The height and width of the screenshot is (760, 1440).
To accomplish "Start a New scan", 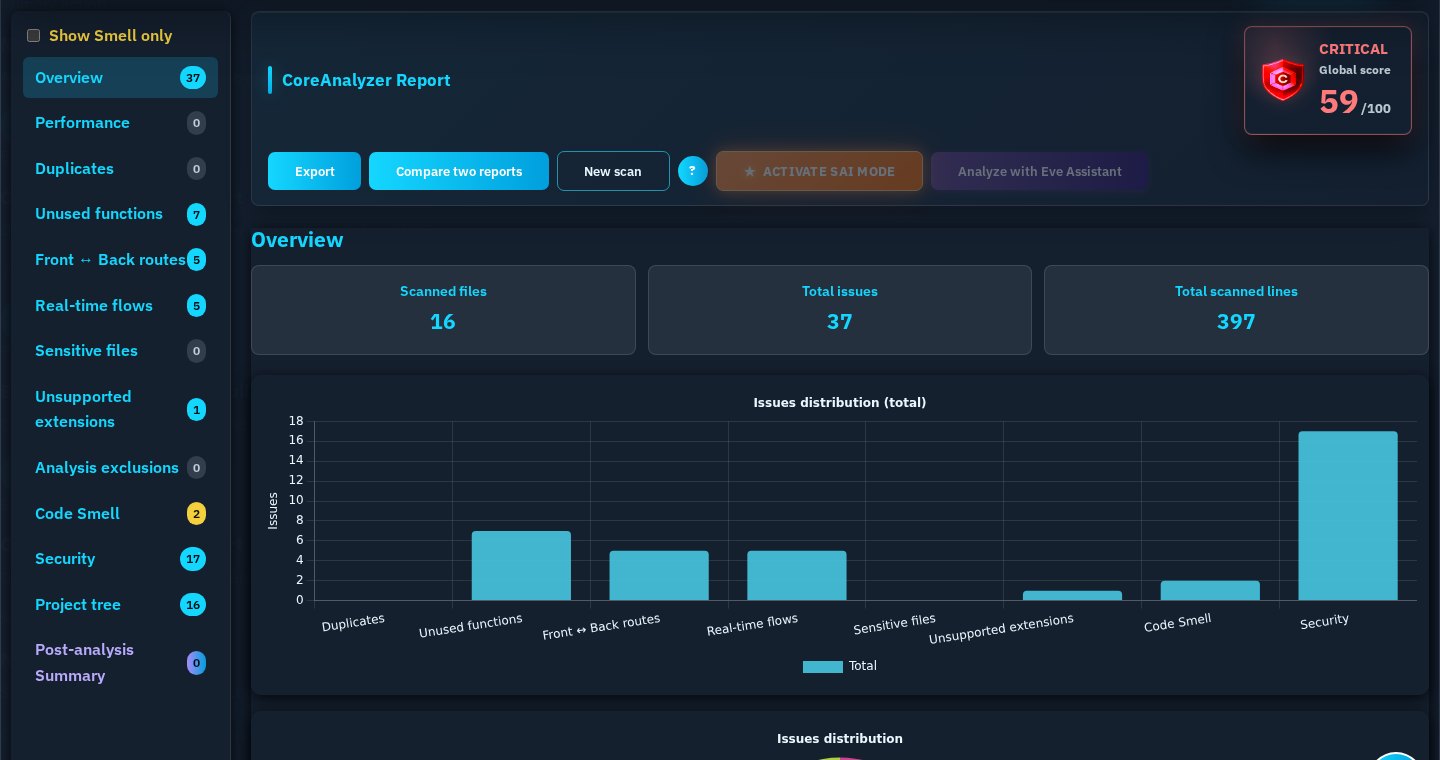I will point(613,171).
